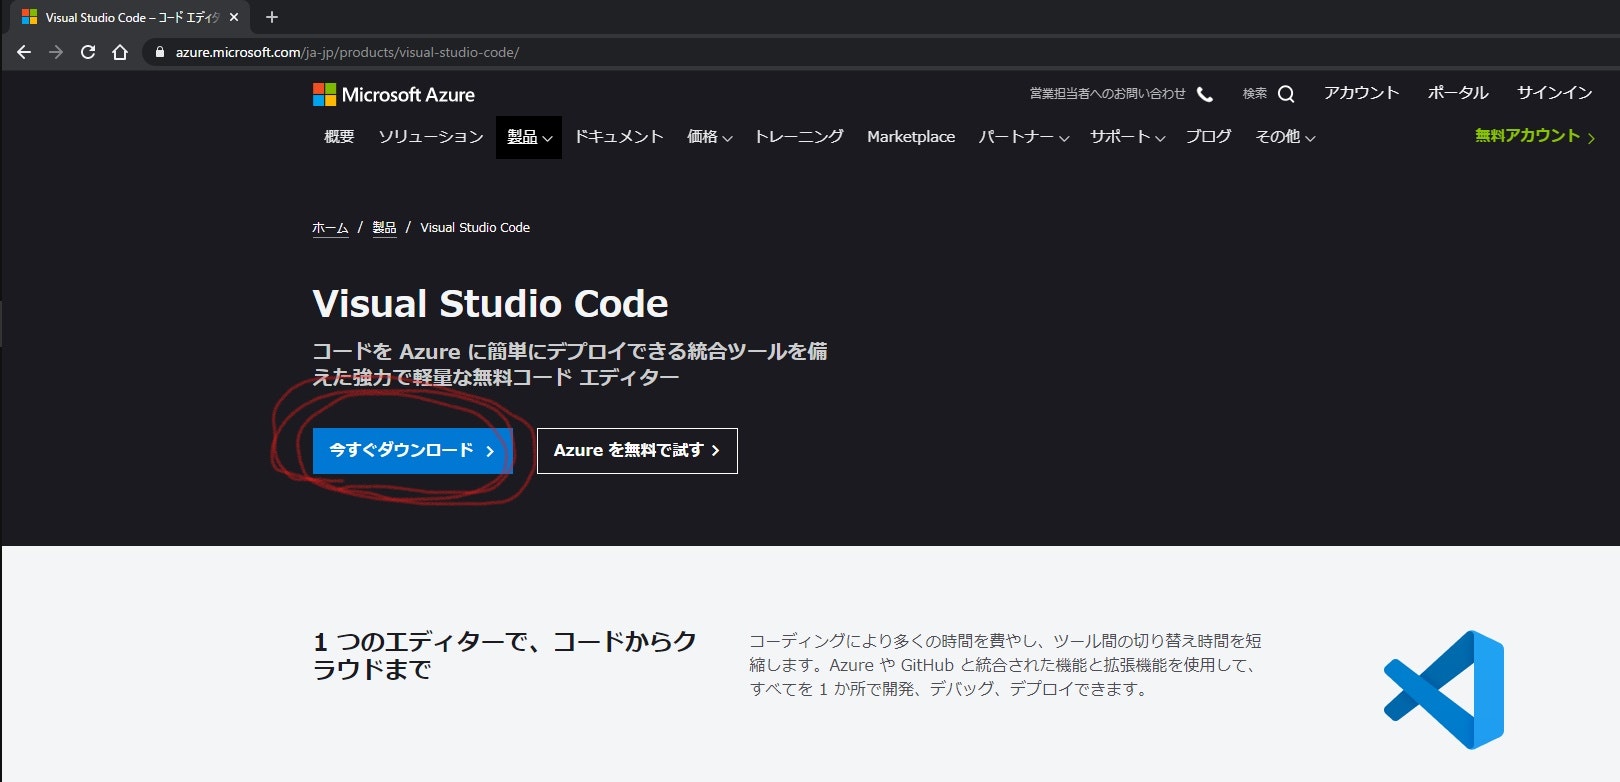Image resolution: width=1620 pixels, height=782 pixels.
Task: Close the Visual Studio Code browser tab
Action: click(234, 17)
